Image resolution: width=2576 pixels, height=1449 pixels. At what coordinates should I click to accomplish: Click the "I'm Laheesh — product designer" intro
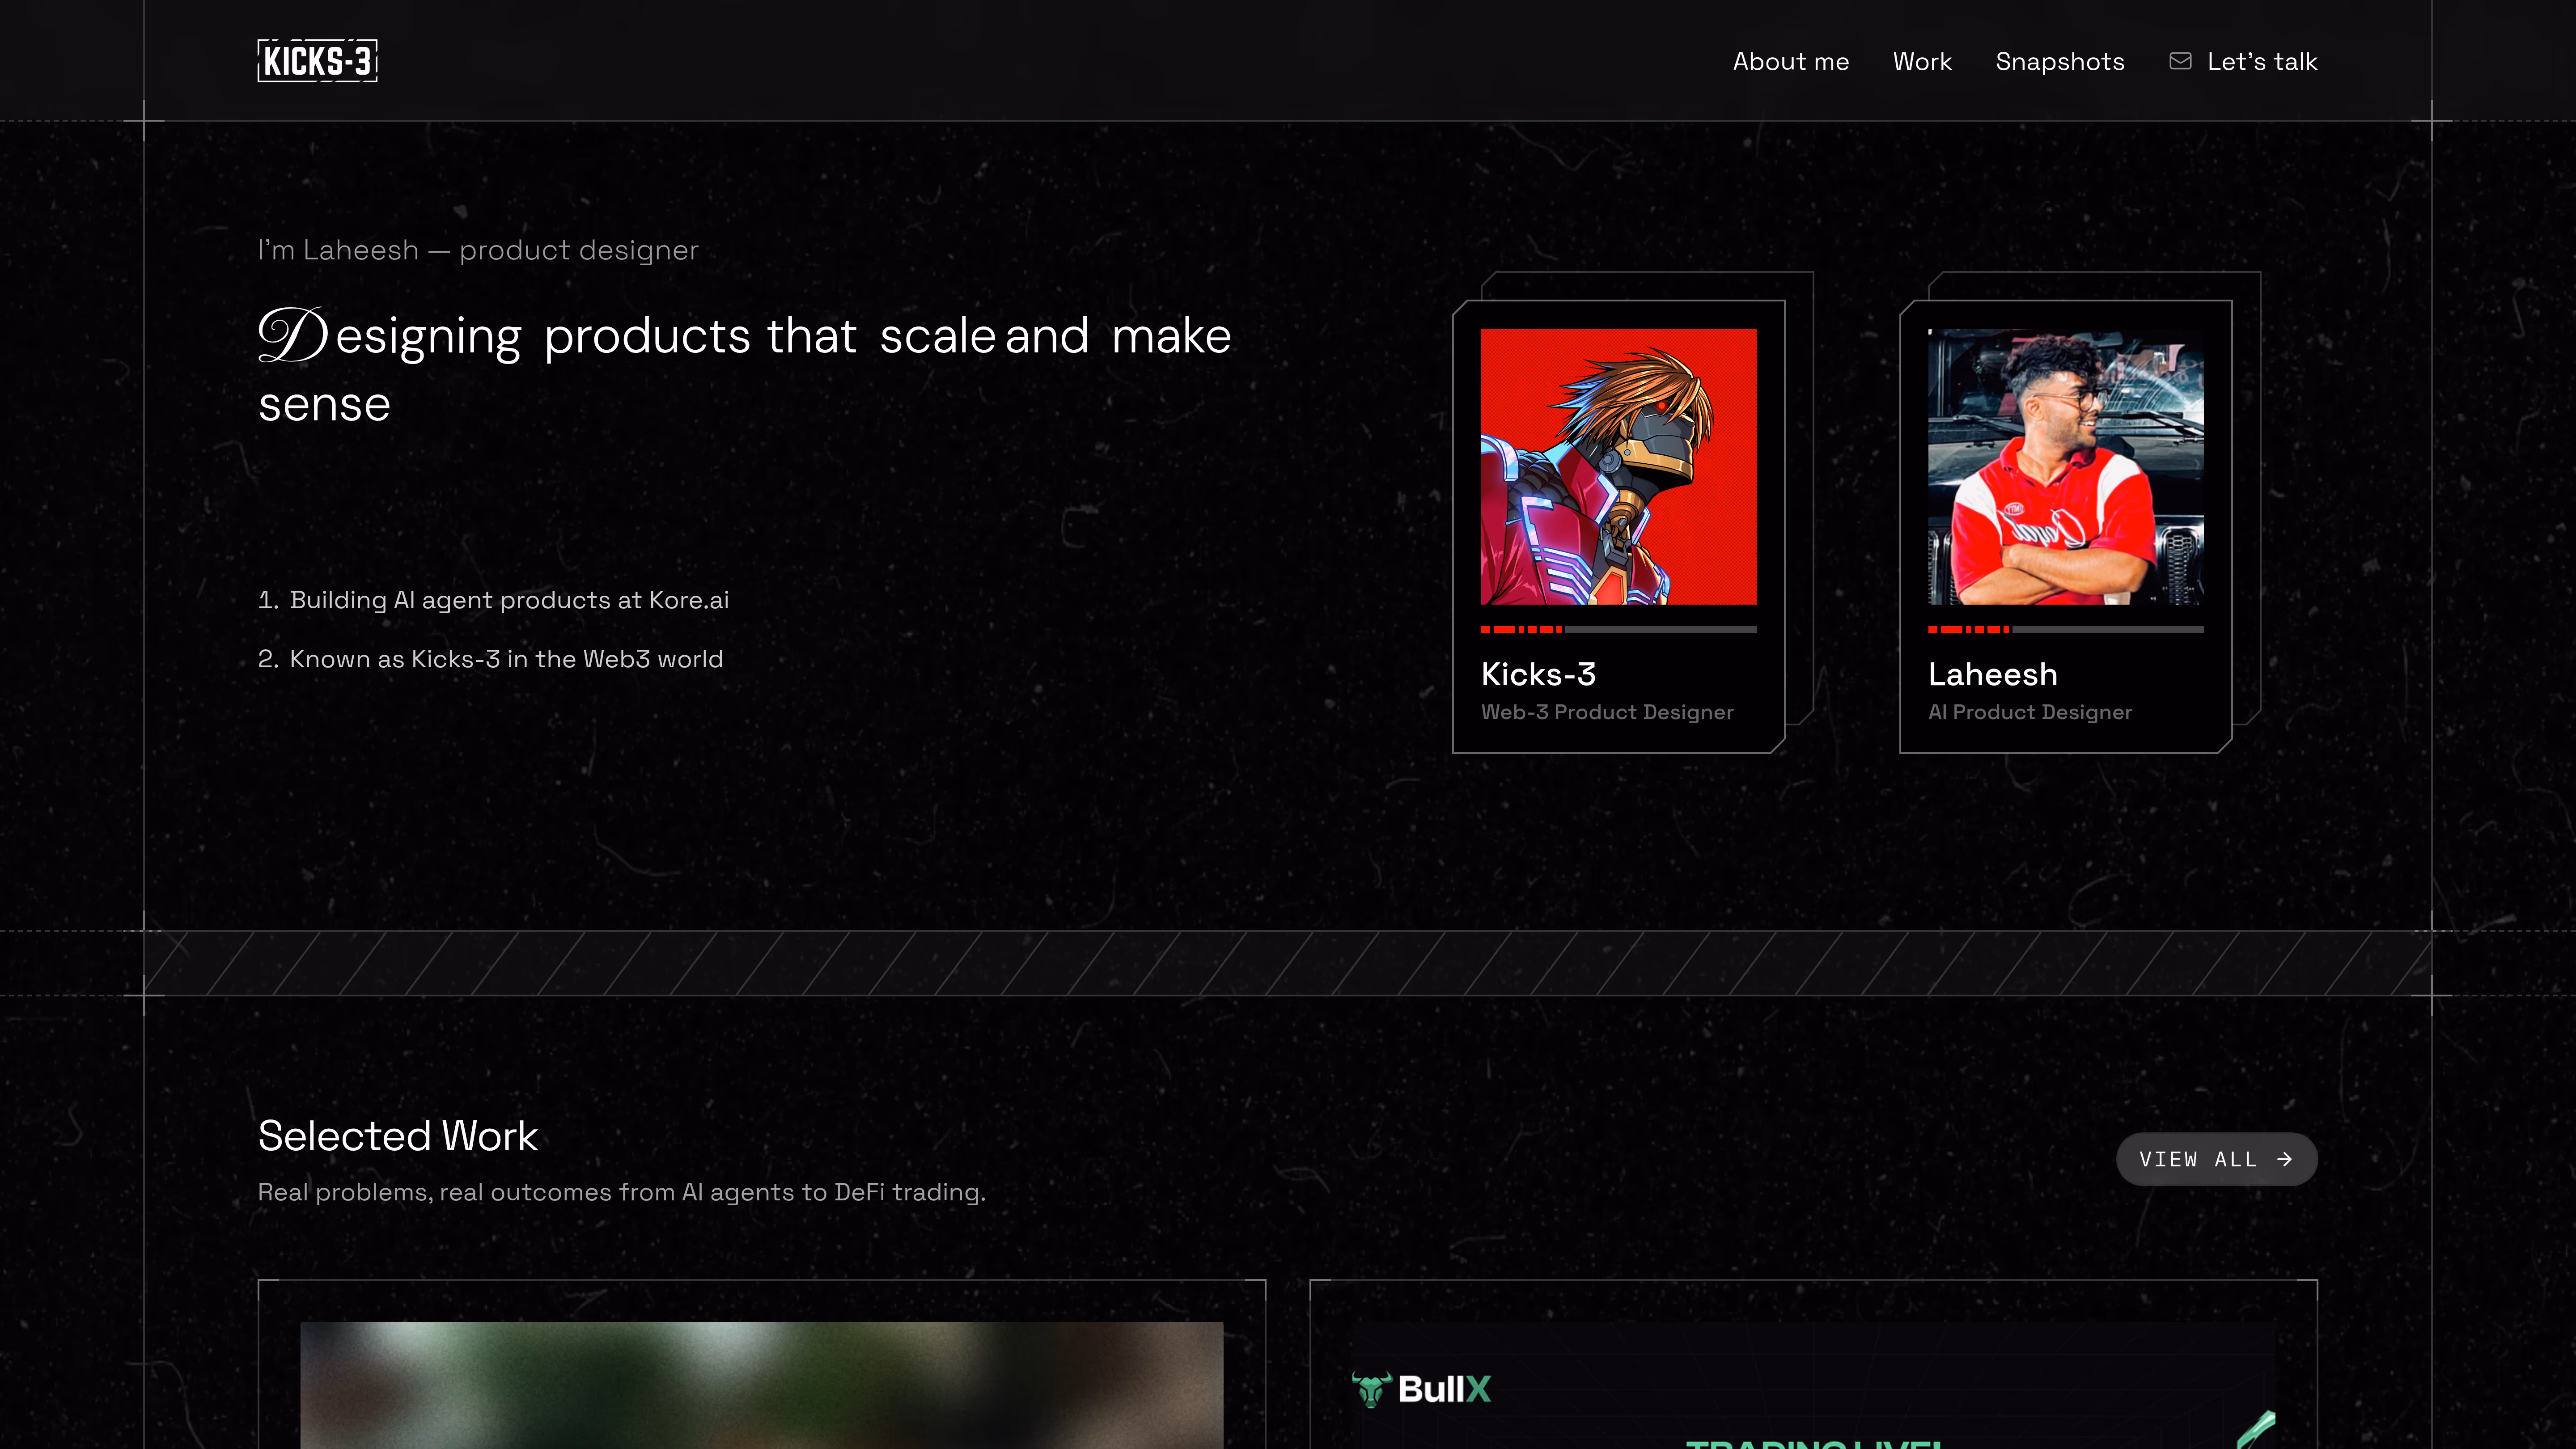pyautogui.click(x=478, y=250)
